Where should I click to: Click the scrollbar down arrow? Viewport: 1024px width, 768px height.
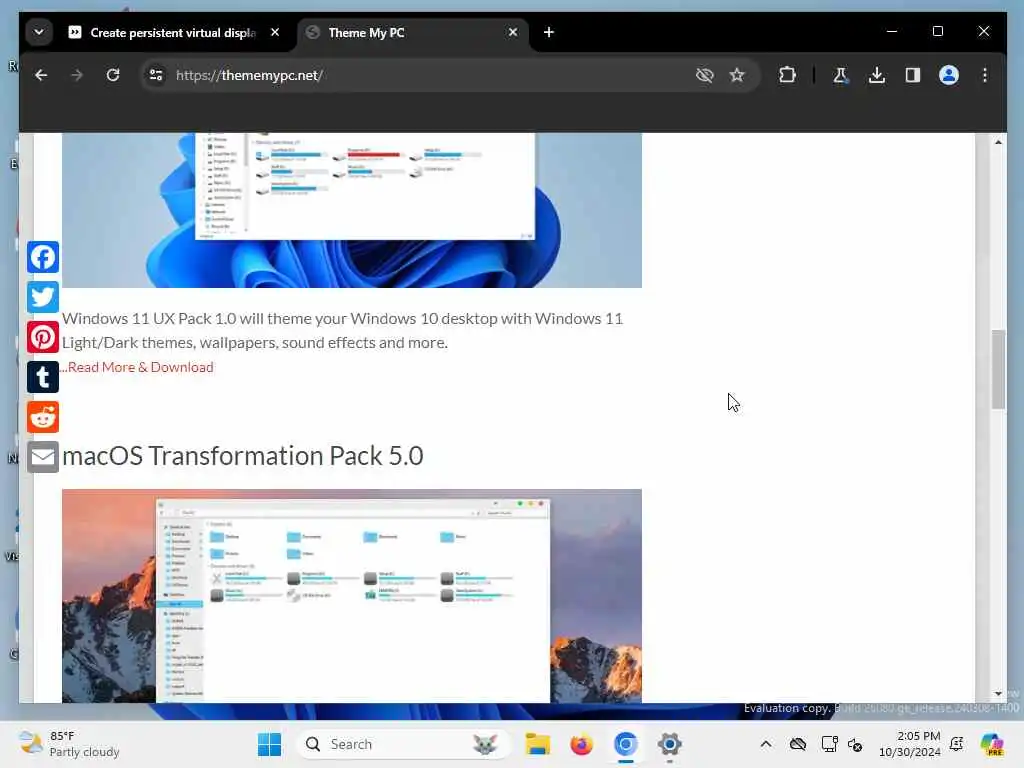998,694
